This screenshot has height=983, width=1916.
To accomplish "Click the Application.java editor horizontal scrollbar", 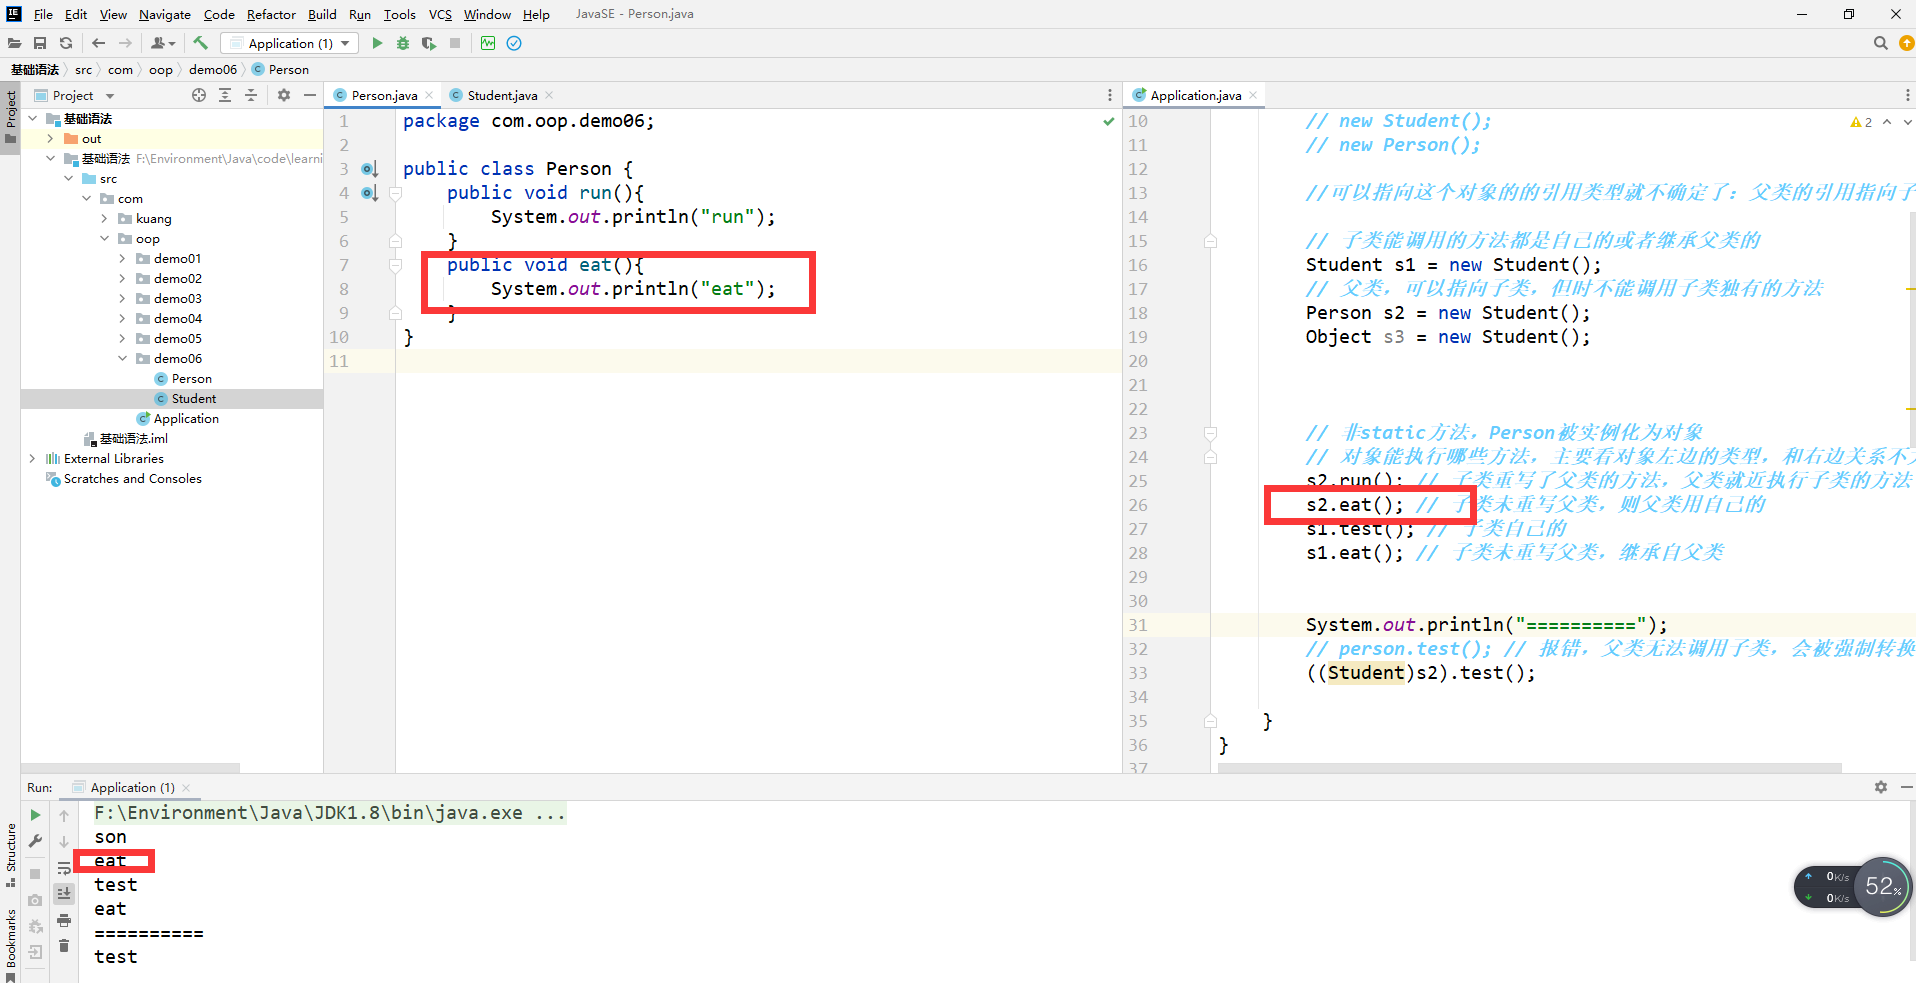I will [1530, 768].
